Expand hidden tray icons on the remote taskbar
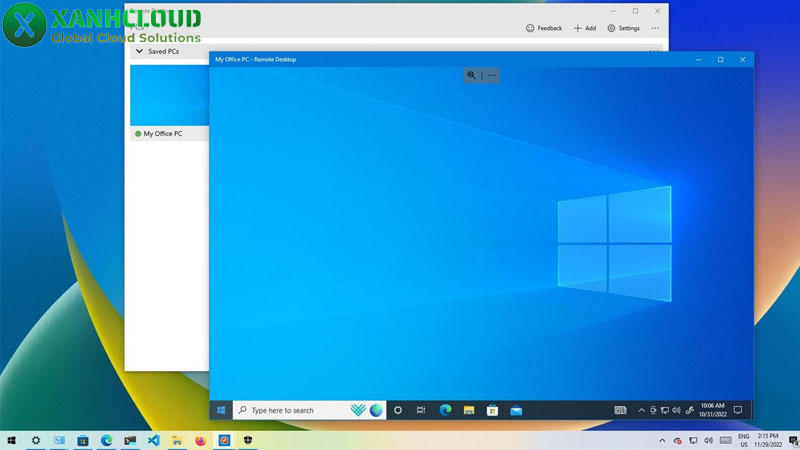The width and height of the screenshot is (800, 450). 641,410
